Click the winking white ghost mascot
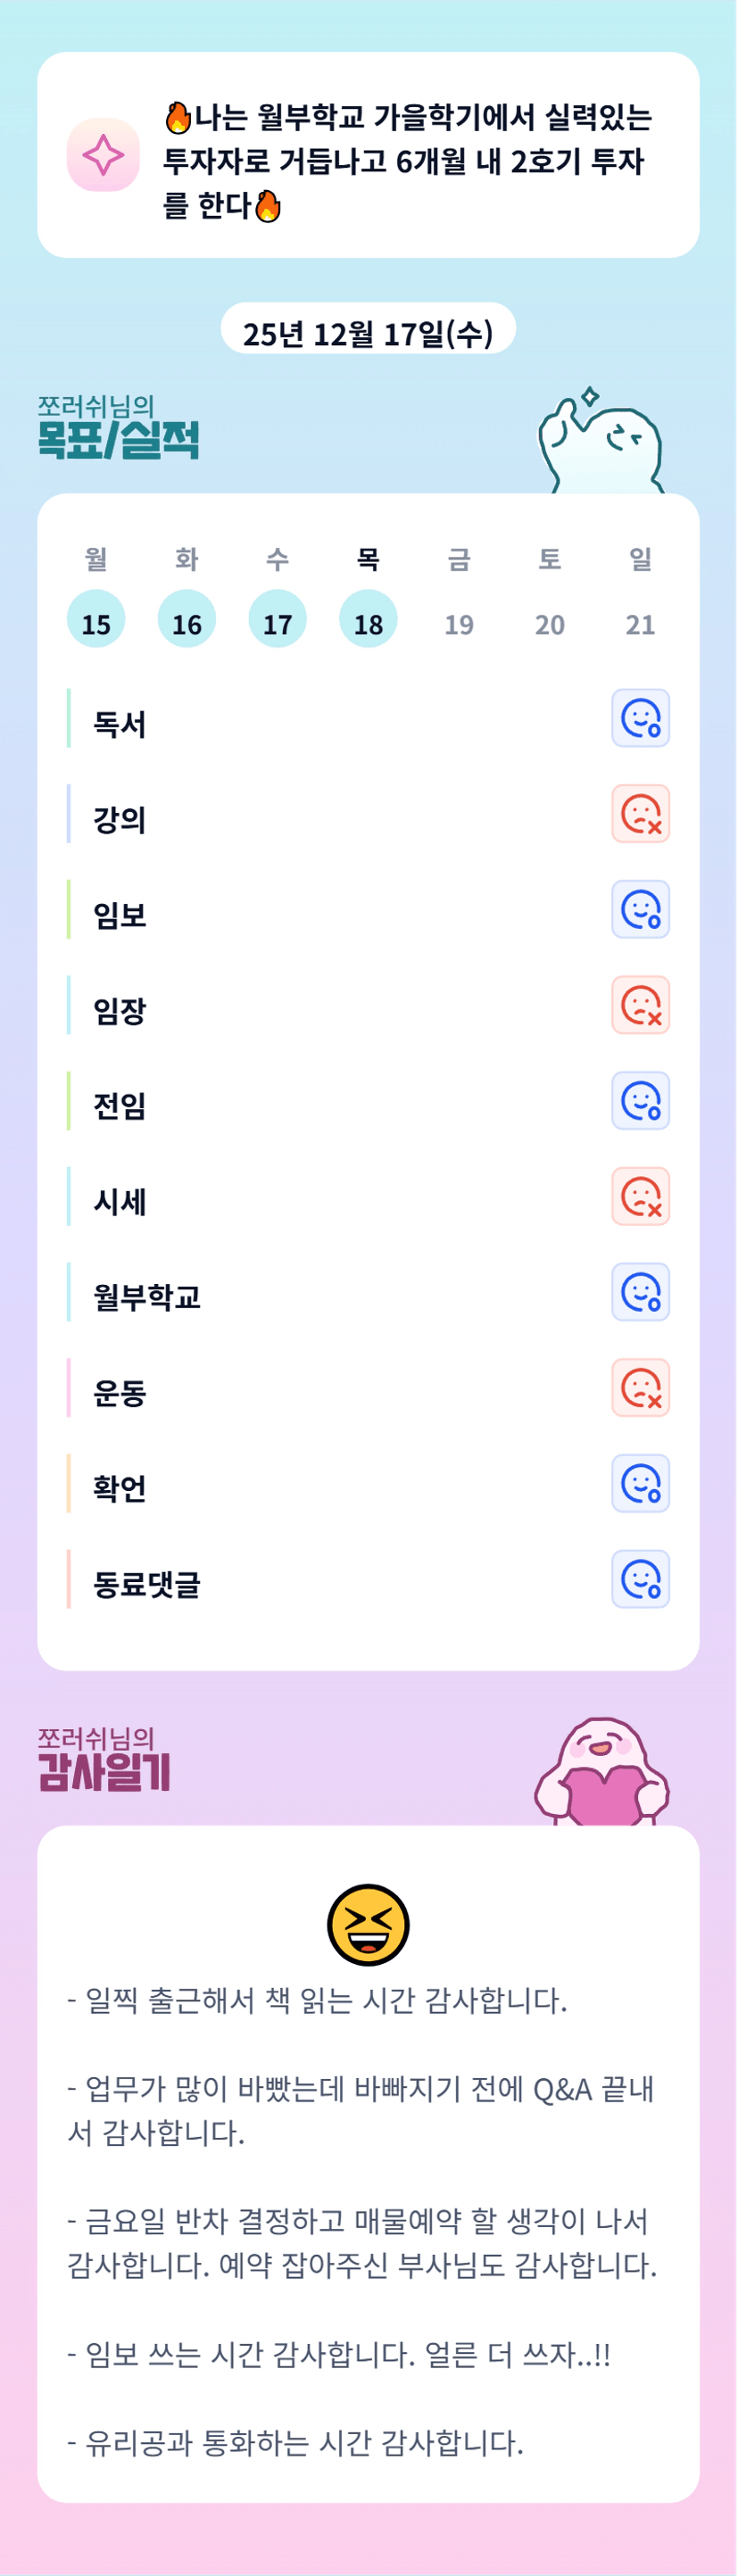Viewport: 738px width, 2576px height. point(601,443)
